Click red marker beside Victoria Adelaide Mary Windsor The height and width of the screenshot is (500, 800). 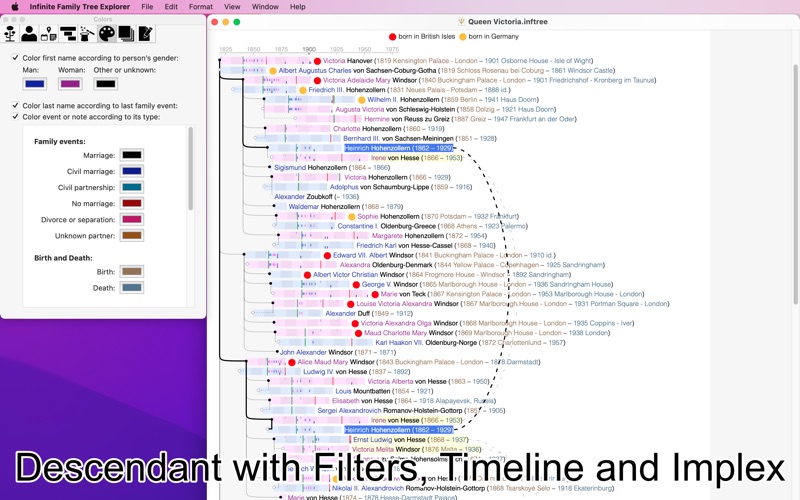coord(317,81)
